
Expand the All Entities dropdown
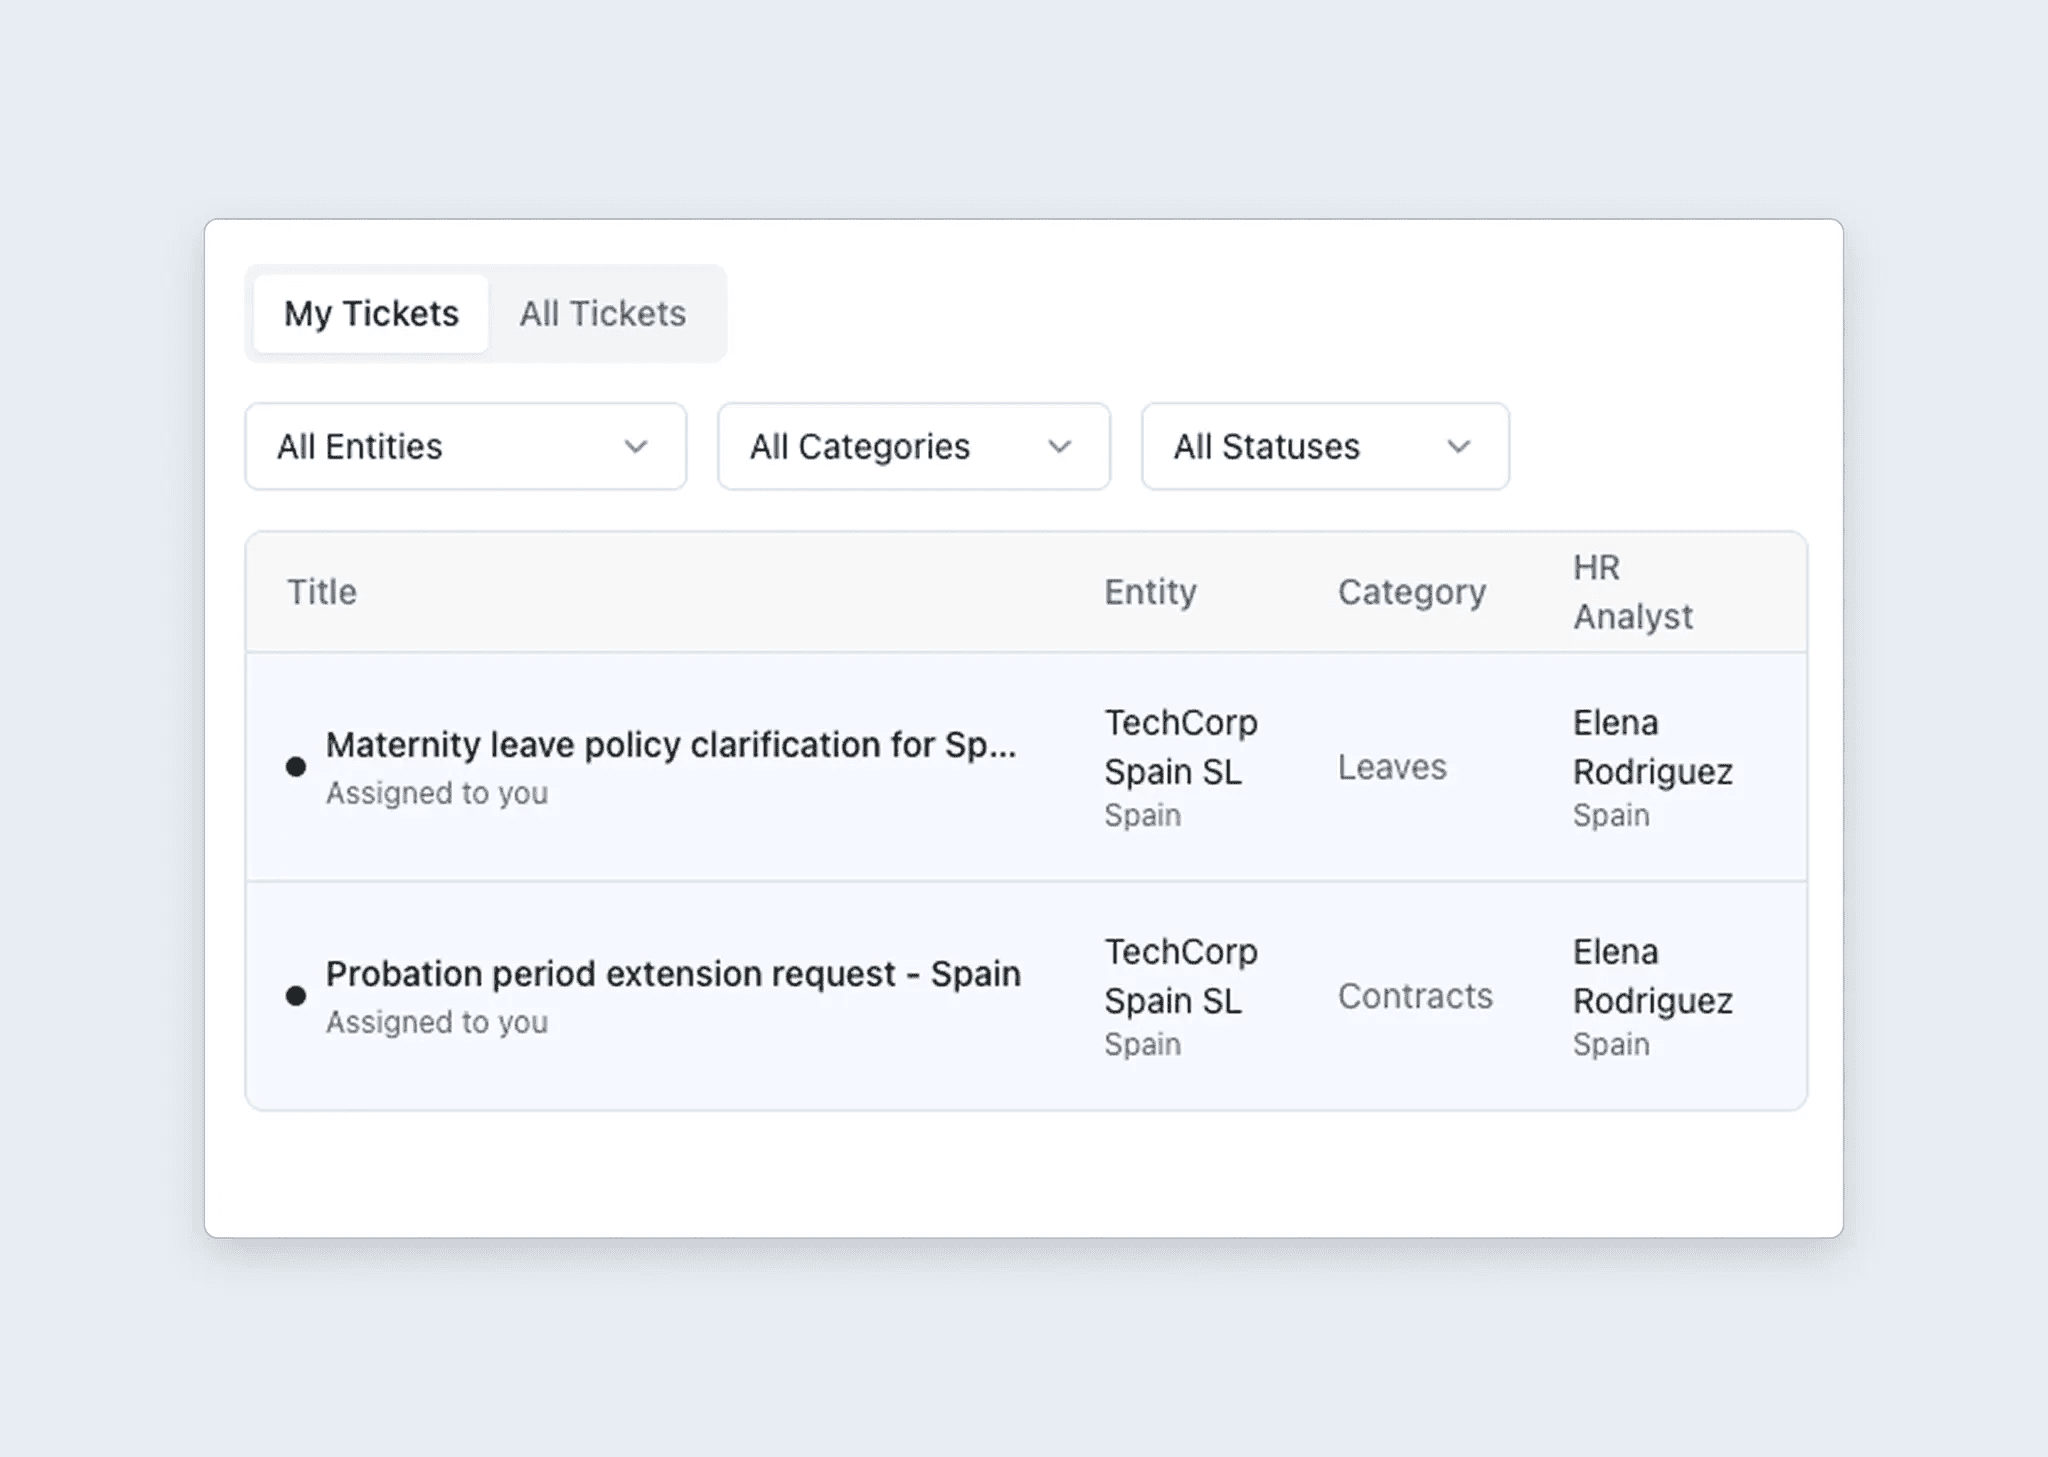pyautogui.click(x=465, y=447)
